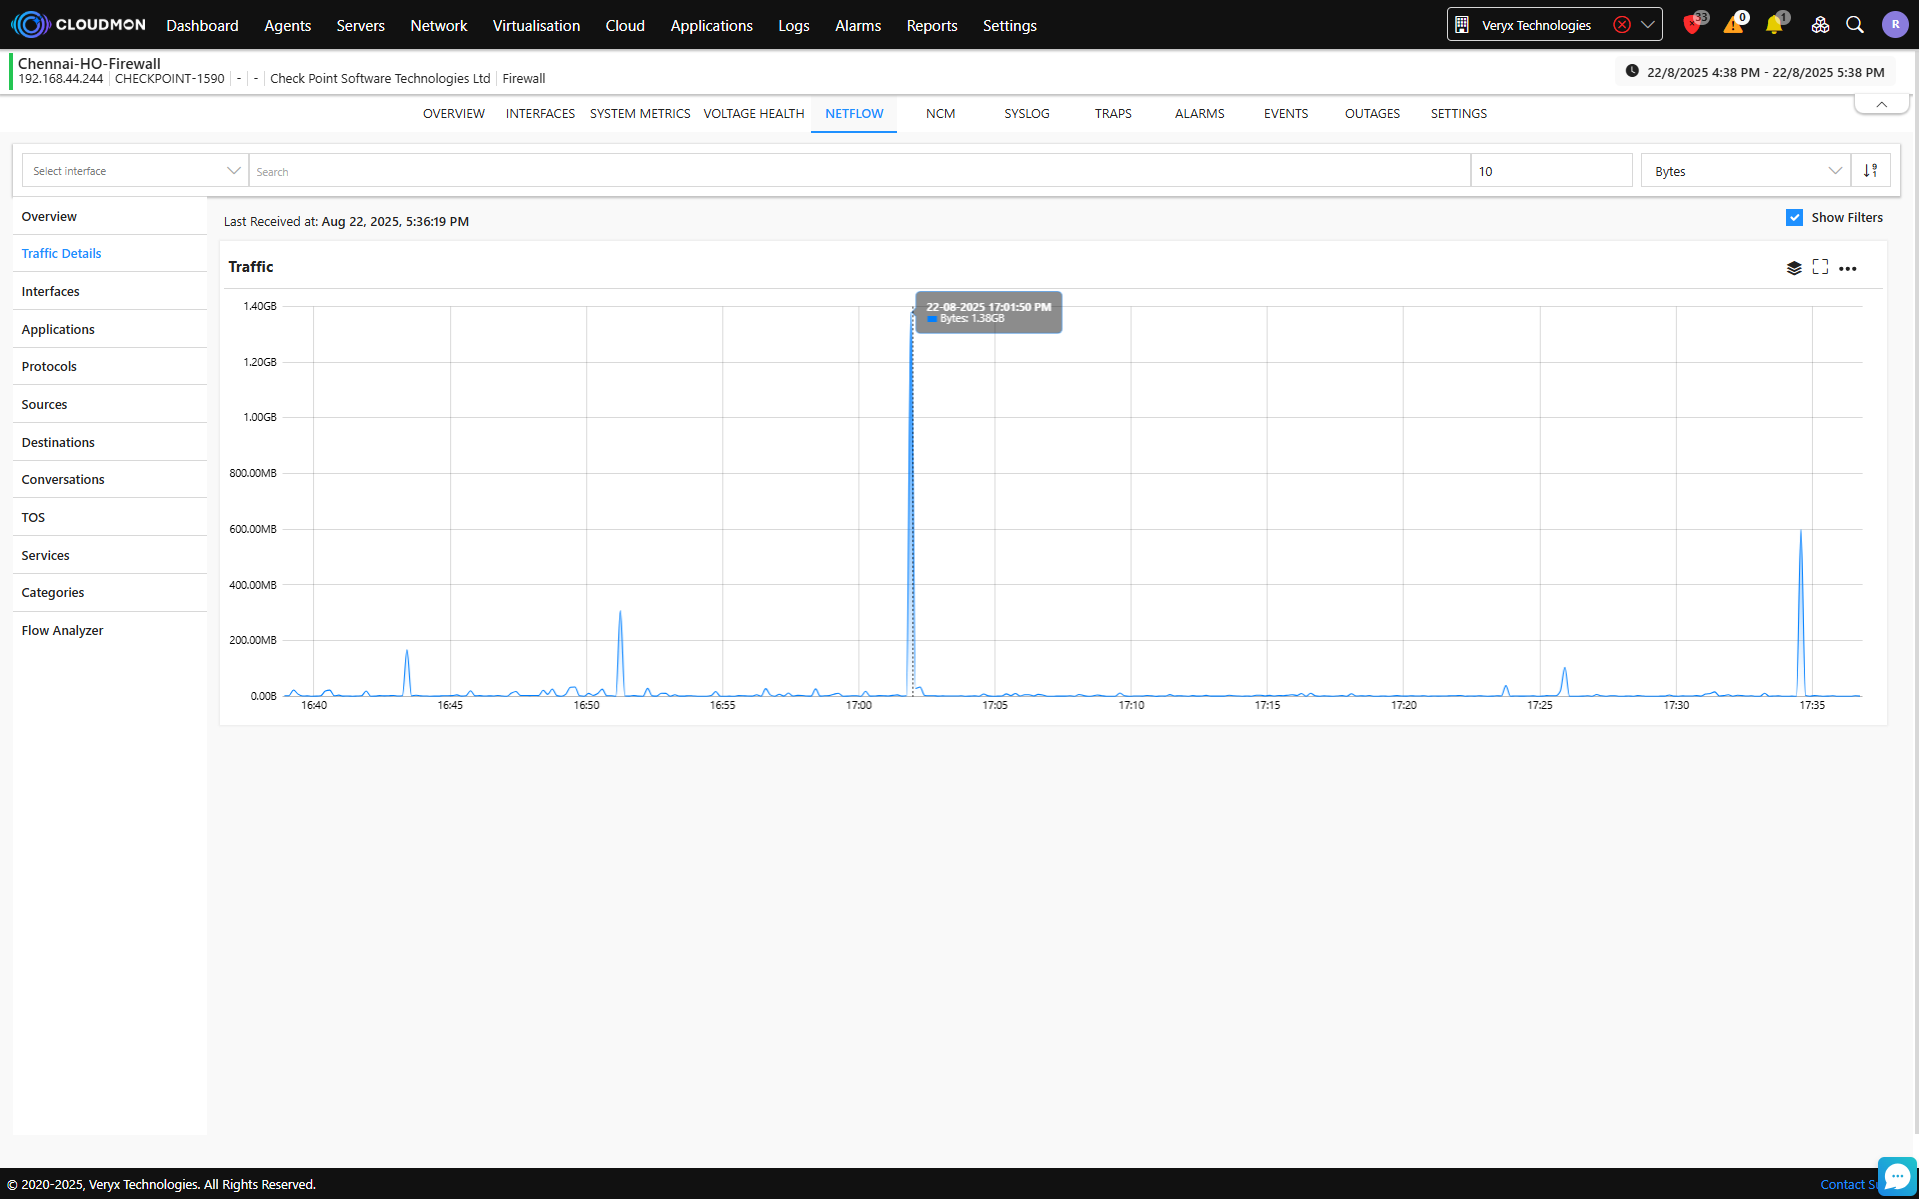1919x1199 pixels.
Task: Click the red shield critical alerts icon
Action: 1691,25
